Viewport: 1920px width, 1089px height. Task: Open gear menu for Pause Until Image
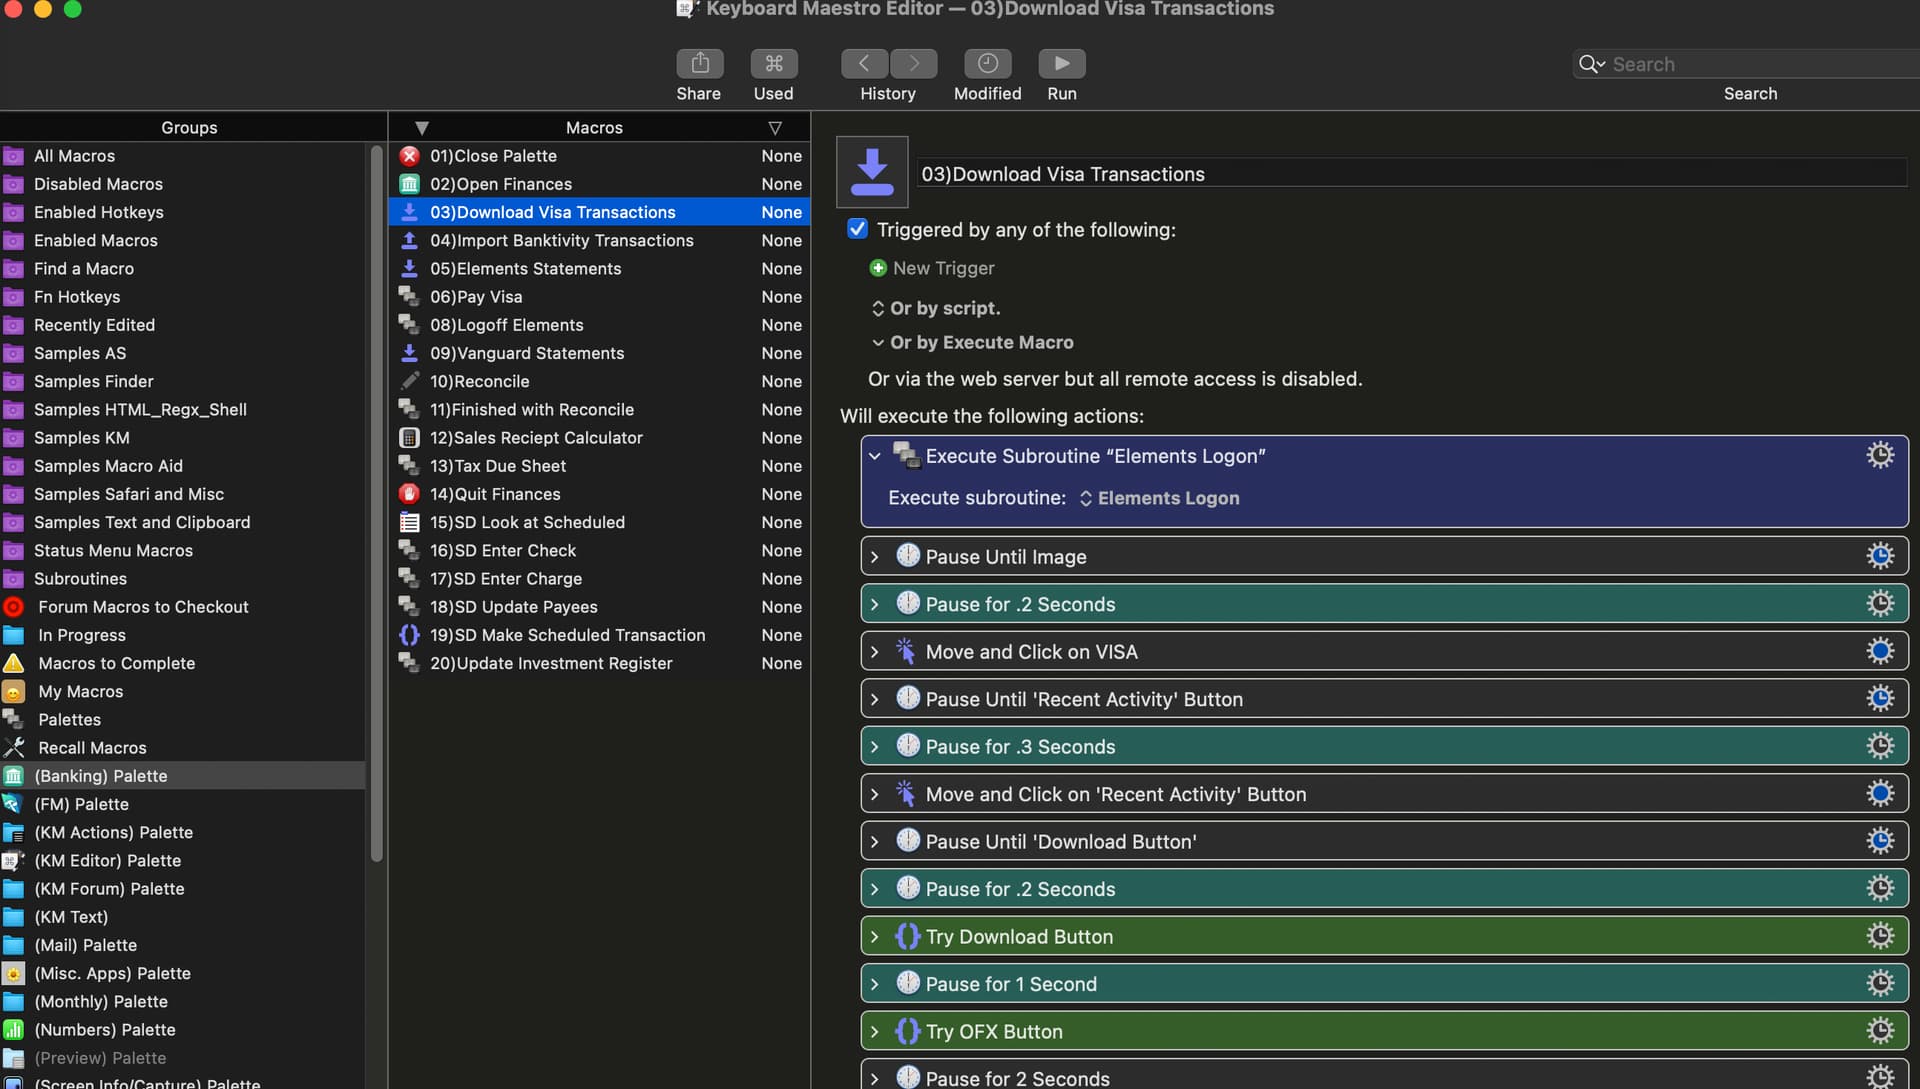[1880, 556]
